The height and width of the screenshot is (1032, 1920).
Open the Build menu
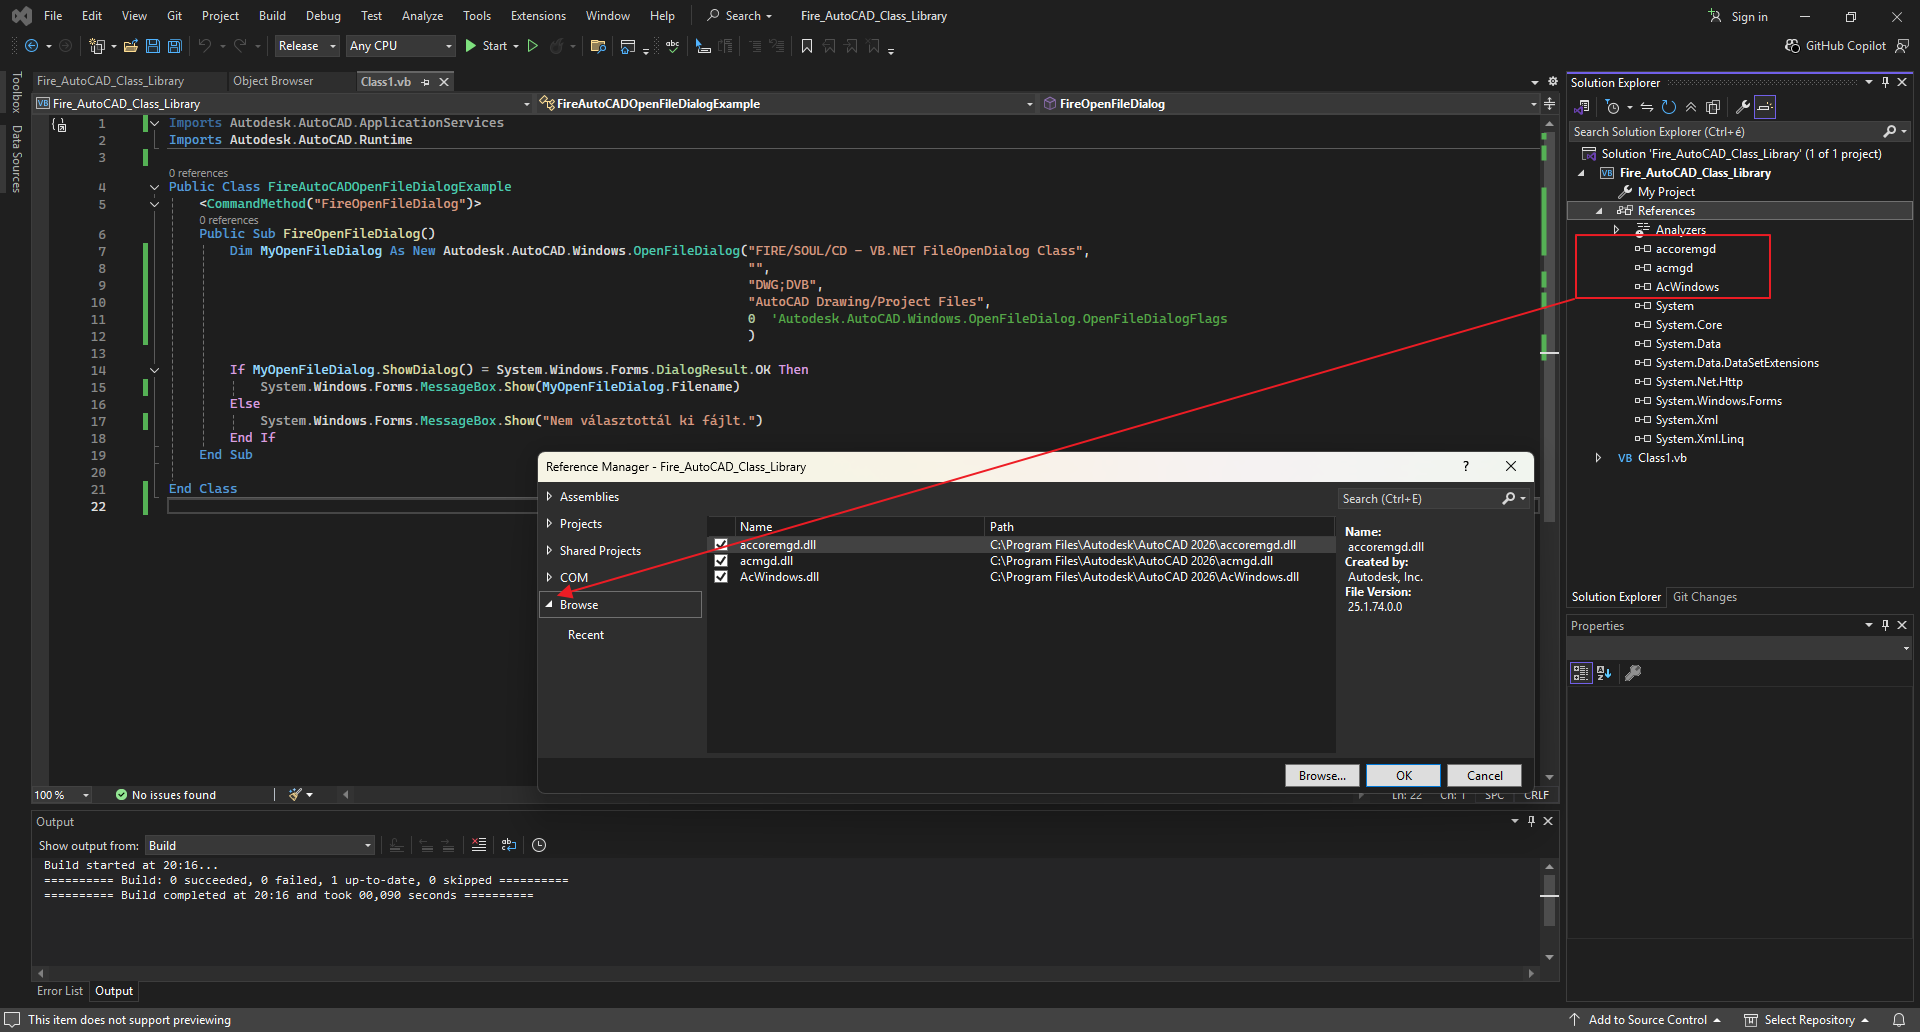tap(272, 16)
